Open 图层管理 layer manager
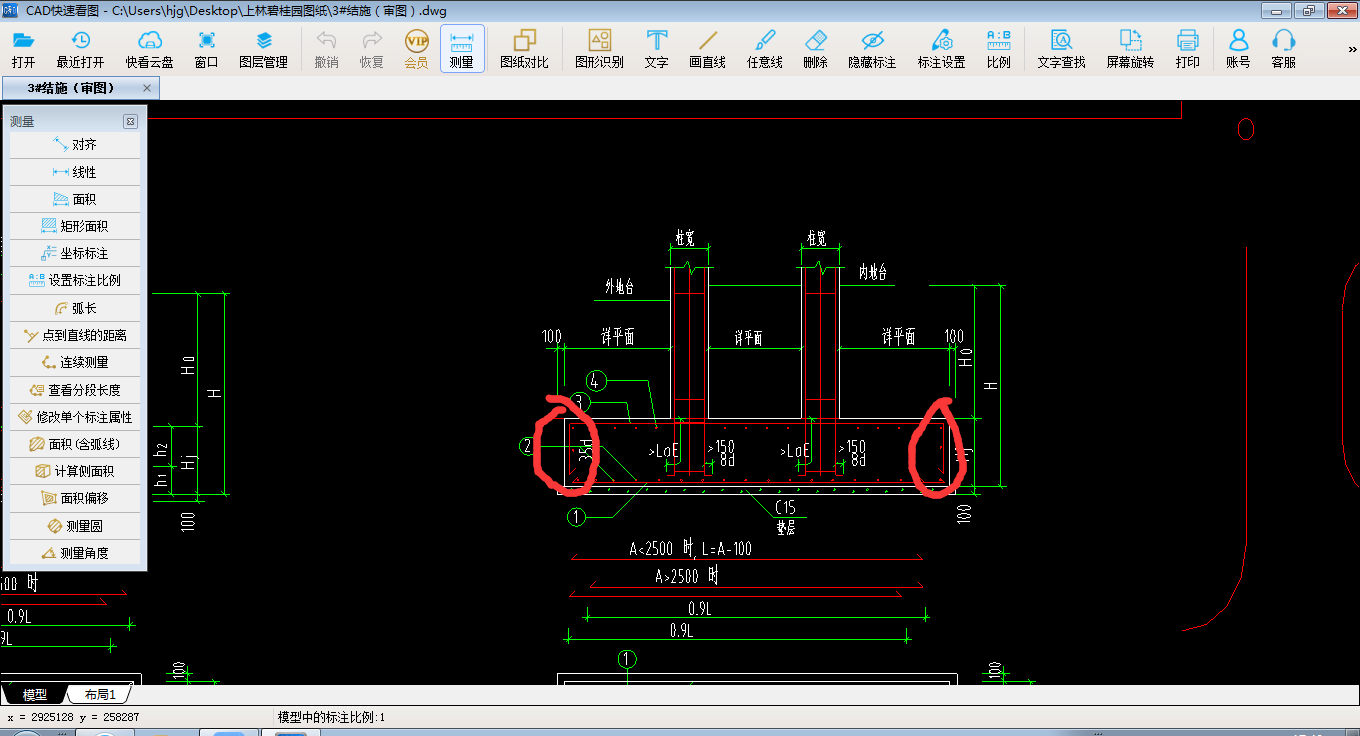The width and height of the screenshot is (1360, 736). pos(264,49)
